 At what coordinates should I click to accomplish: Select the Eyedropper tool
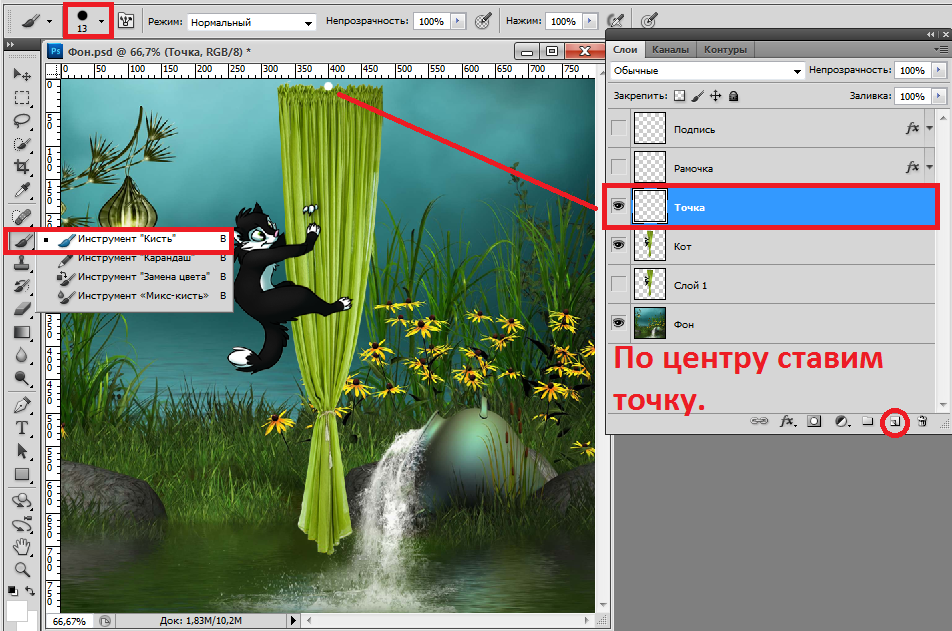(x=22, y=191)
